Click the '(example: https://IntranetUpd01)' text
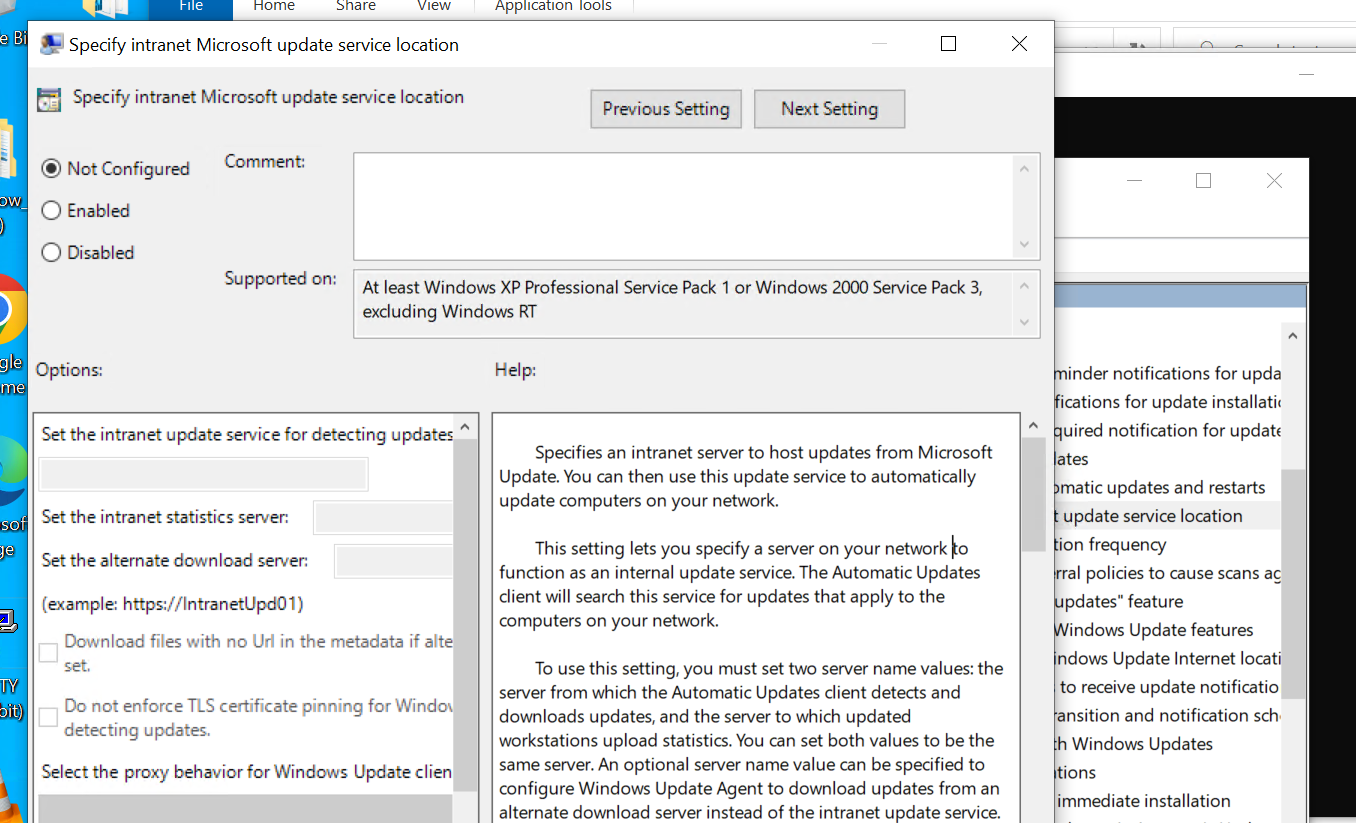 (172, 604)
